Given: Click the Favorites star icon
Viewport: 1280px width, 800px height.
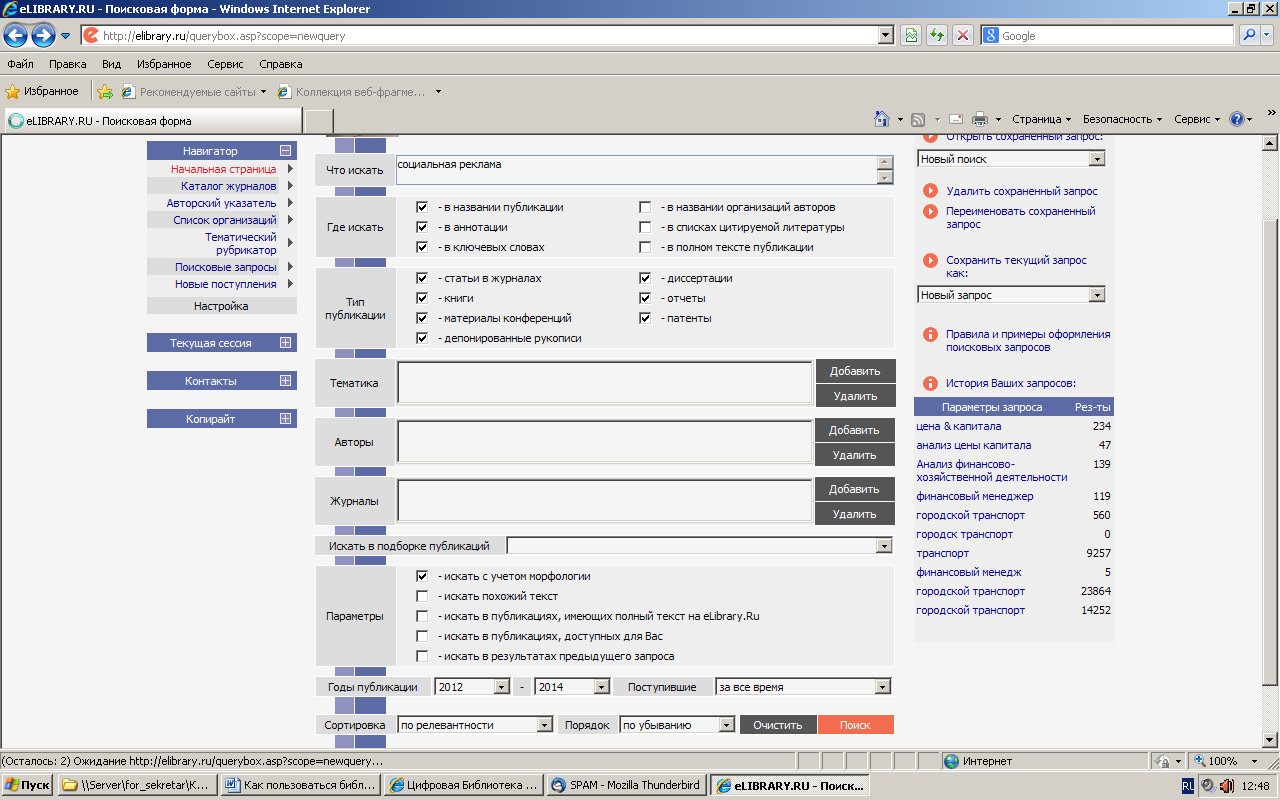Looking at the screenshot, I should (x=13, y=91).
